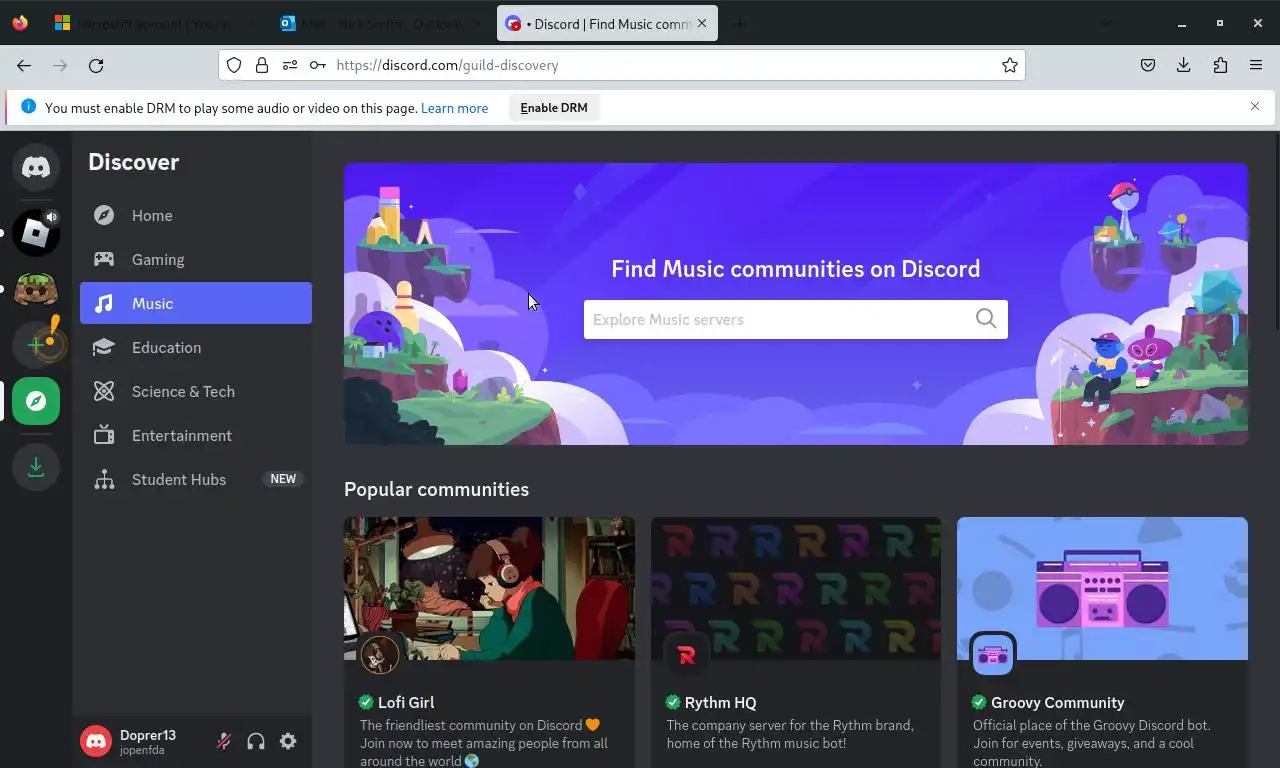The image size is (1280, 768).
Task: Bookmark this page with star icon
Action: pos(1010,65)
